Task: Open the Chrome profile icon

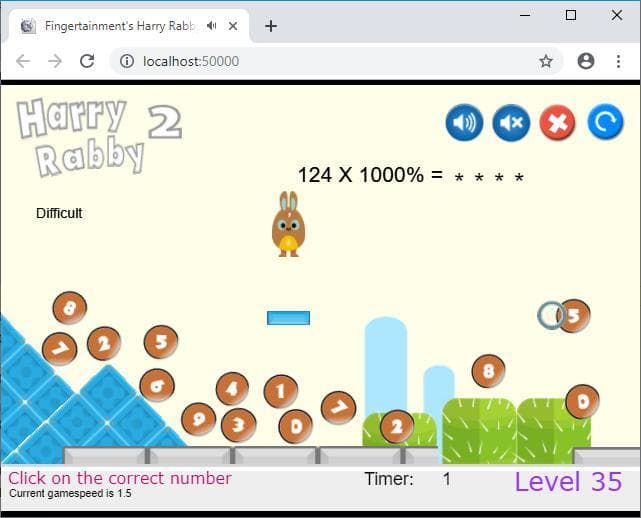Action: click(585, 61)
